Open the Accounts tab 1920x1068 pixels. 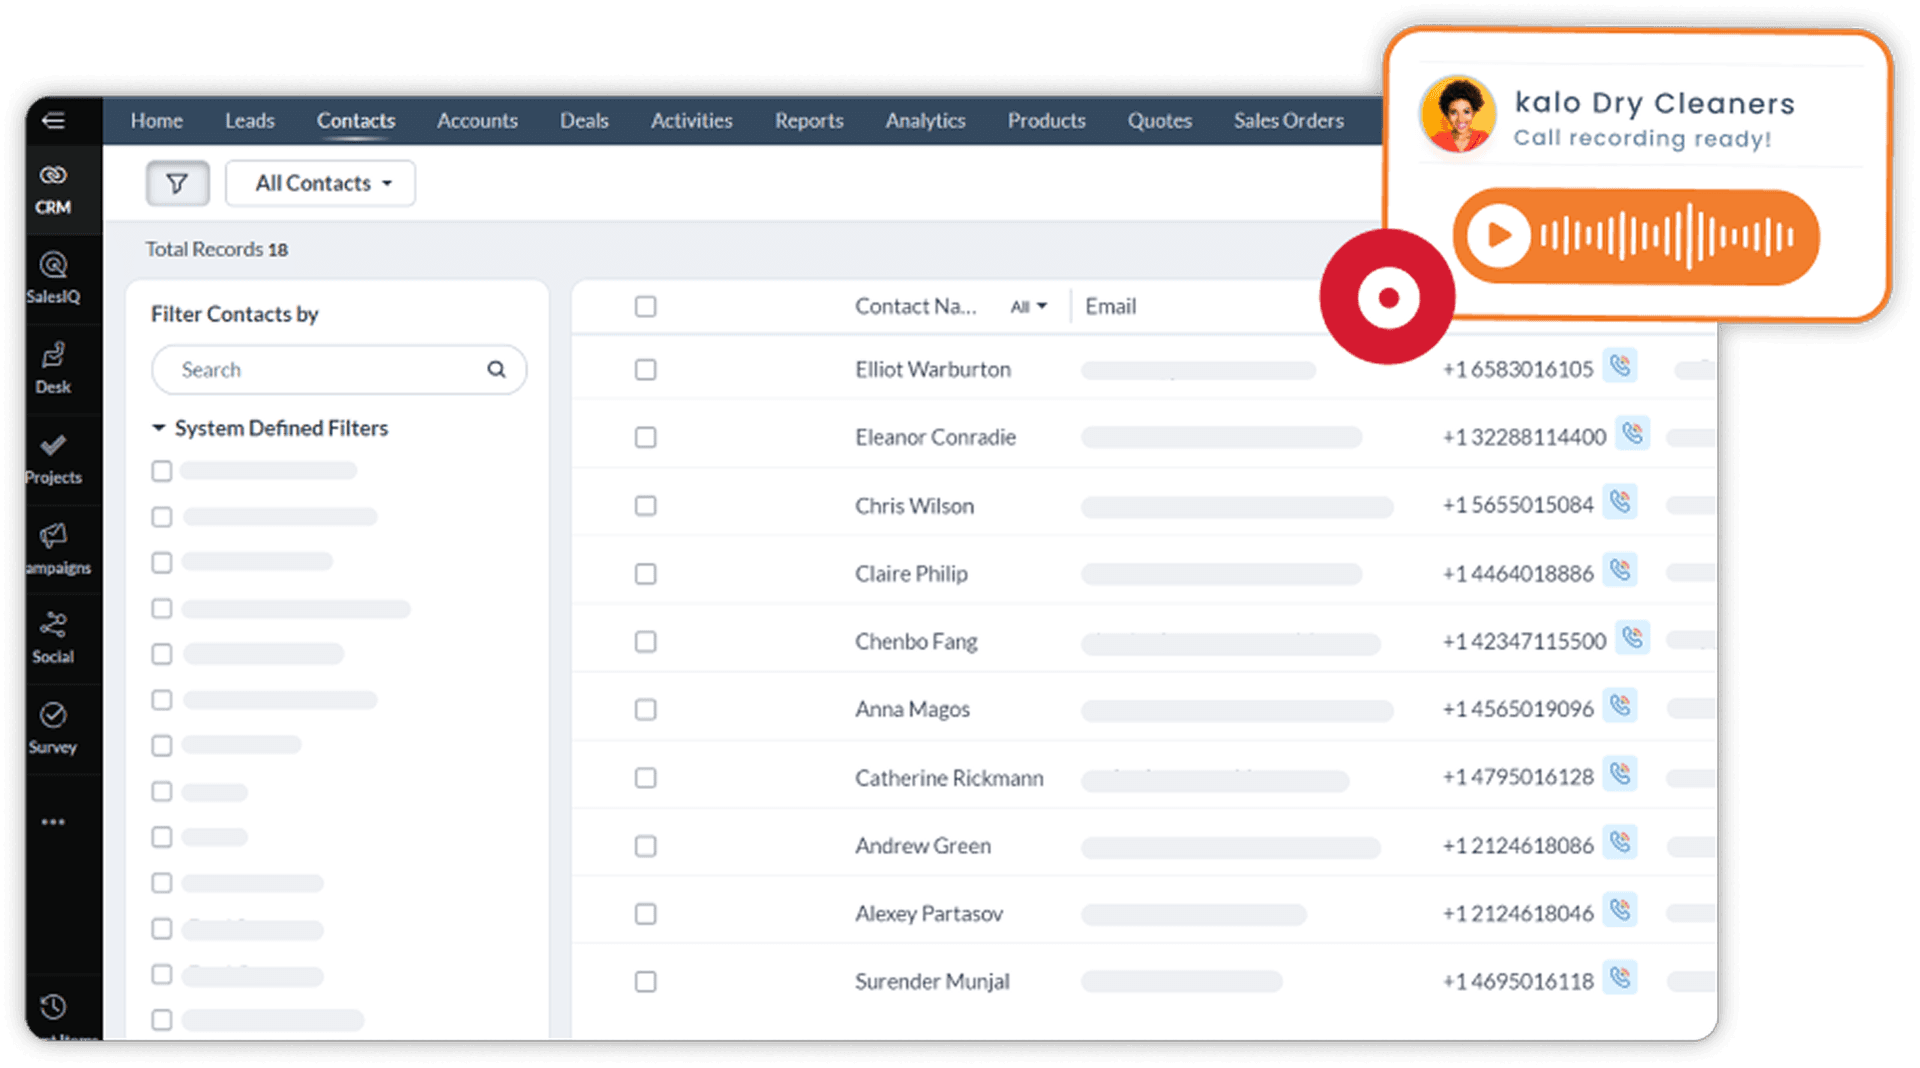(x=478, y=121)
